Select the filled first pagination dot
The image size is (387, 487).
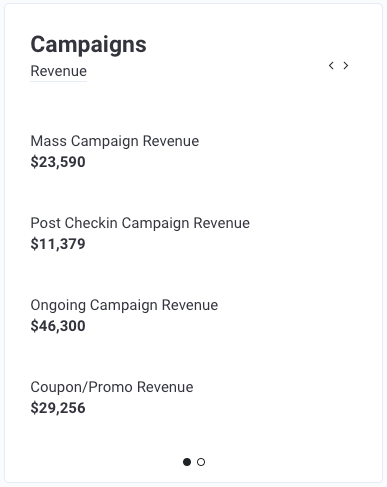click(187, 462)
